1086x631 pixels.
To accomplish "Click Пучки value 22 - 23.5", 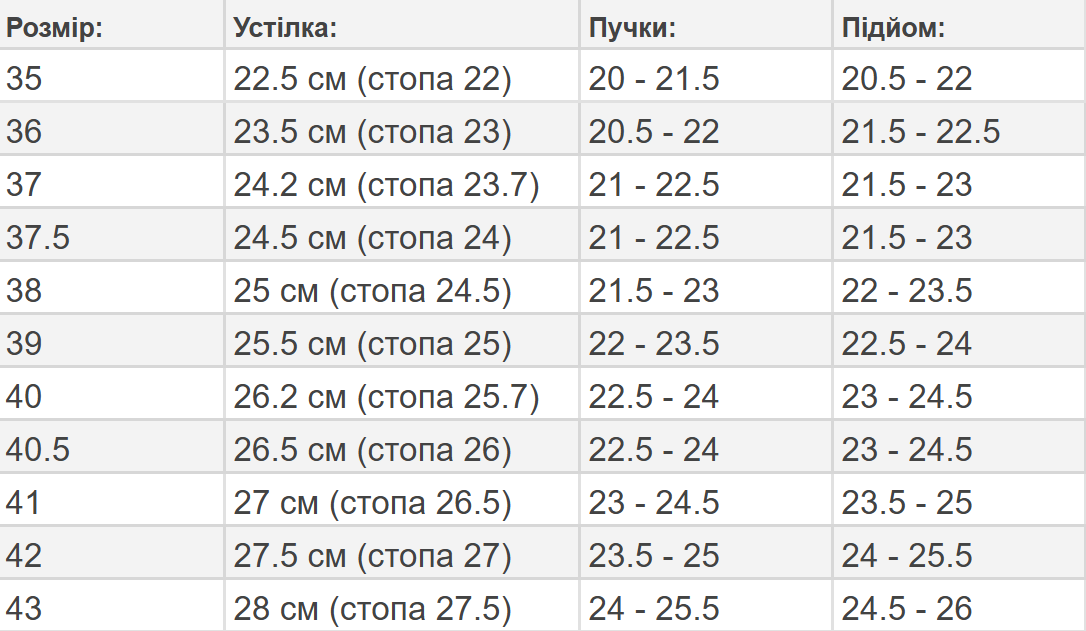I will pos(654,344).
